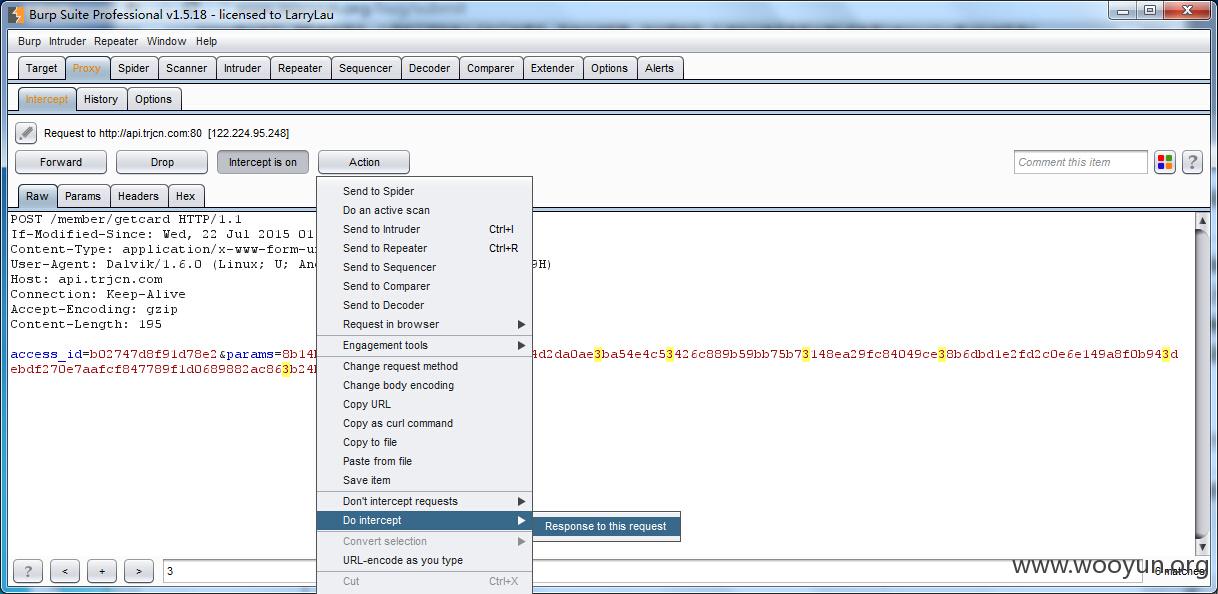Choose Do an active scan
The width and height of the screenshot is (1218, 594).
click(x=424, y=210)
